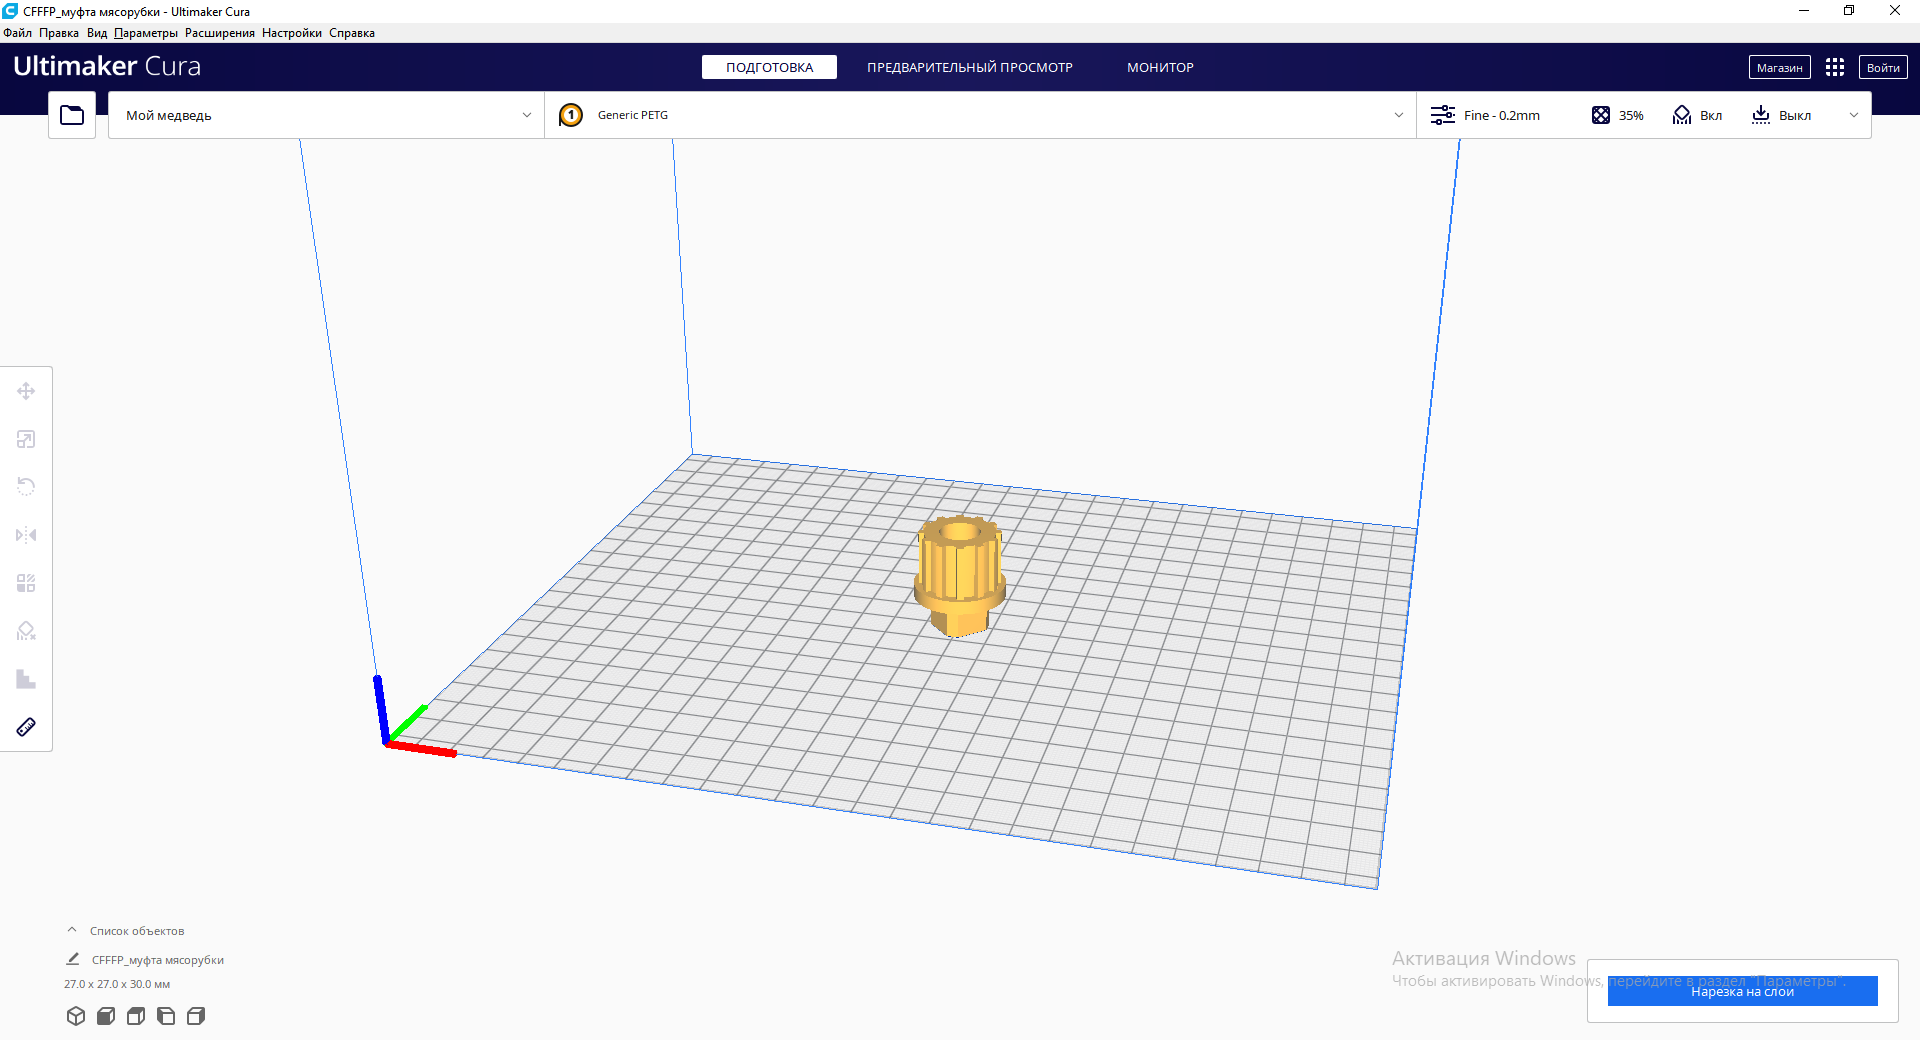1920x1040 pixels.
Task: Select the Move tool in left toolbar
Action: point(26,391)
